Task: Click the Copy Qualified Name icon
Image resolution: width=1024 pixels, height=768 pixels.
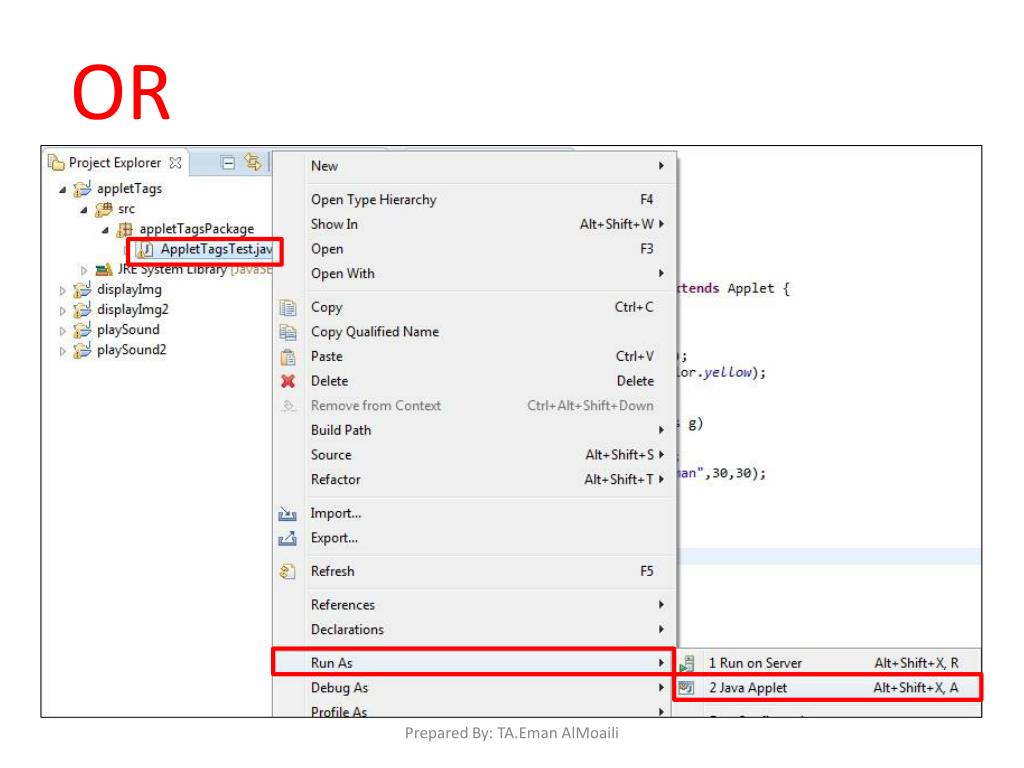Action: [288, 332]
